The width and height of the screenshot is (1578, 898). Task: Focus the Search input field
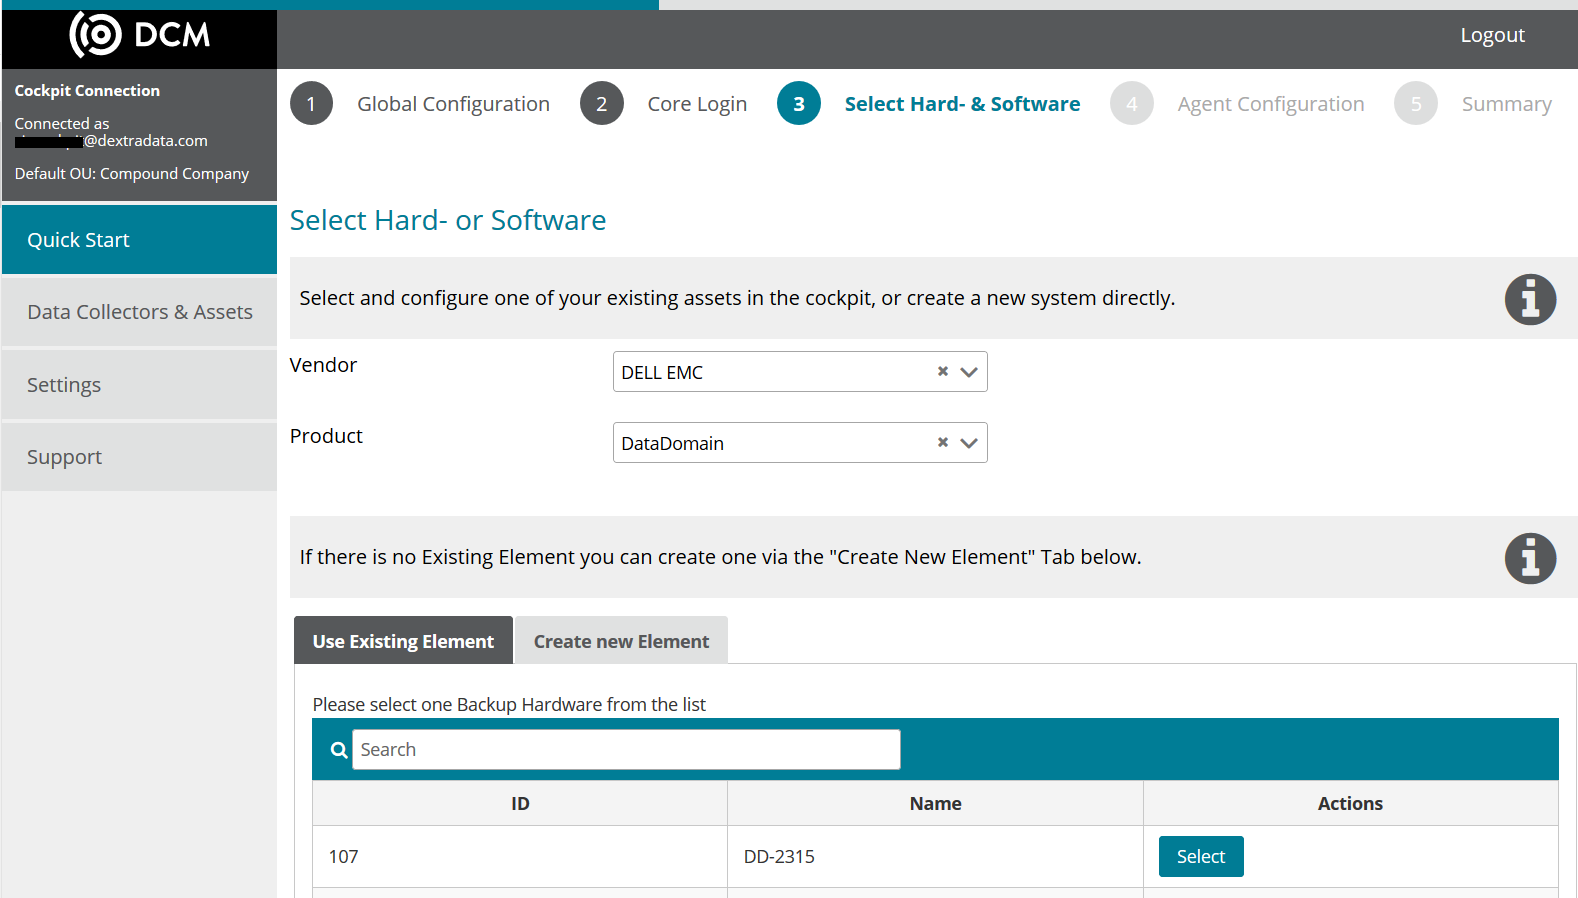(626, 750)
